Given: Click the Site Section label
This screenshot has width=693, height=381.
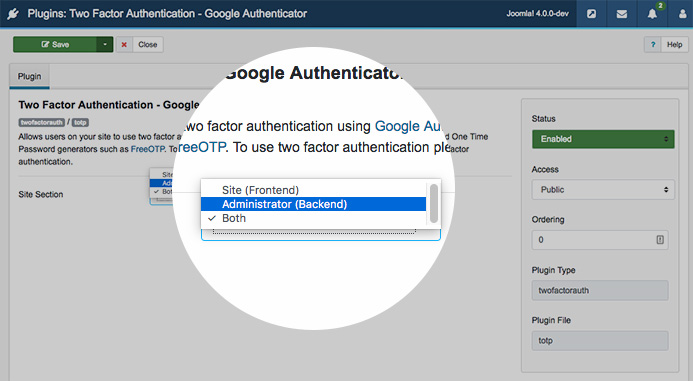Looking at the screenshot, I should click(41, 194).
